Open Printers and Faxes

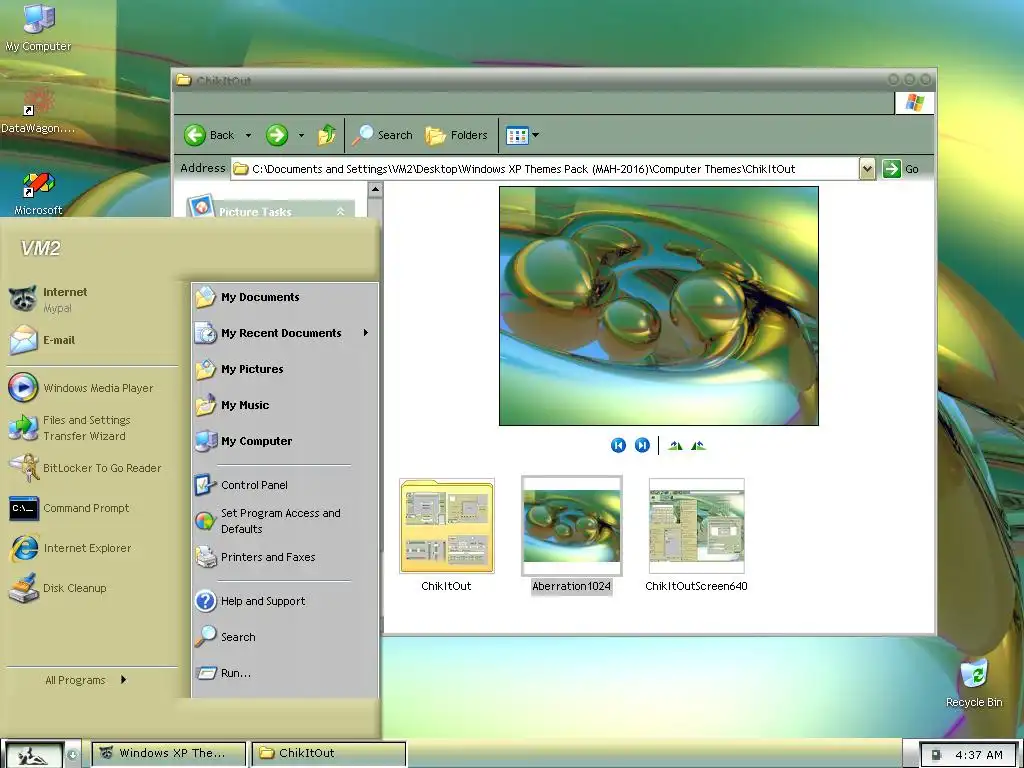pos(285,557)
